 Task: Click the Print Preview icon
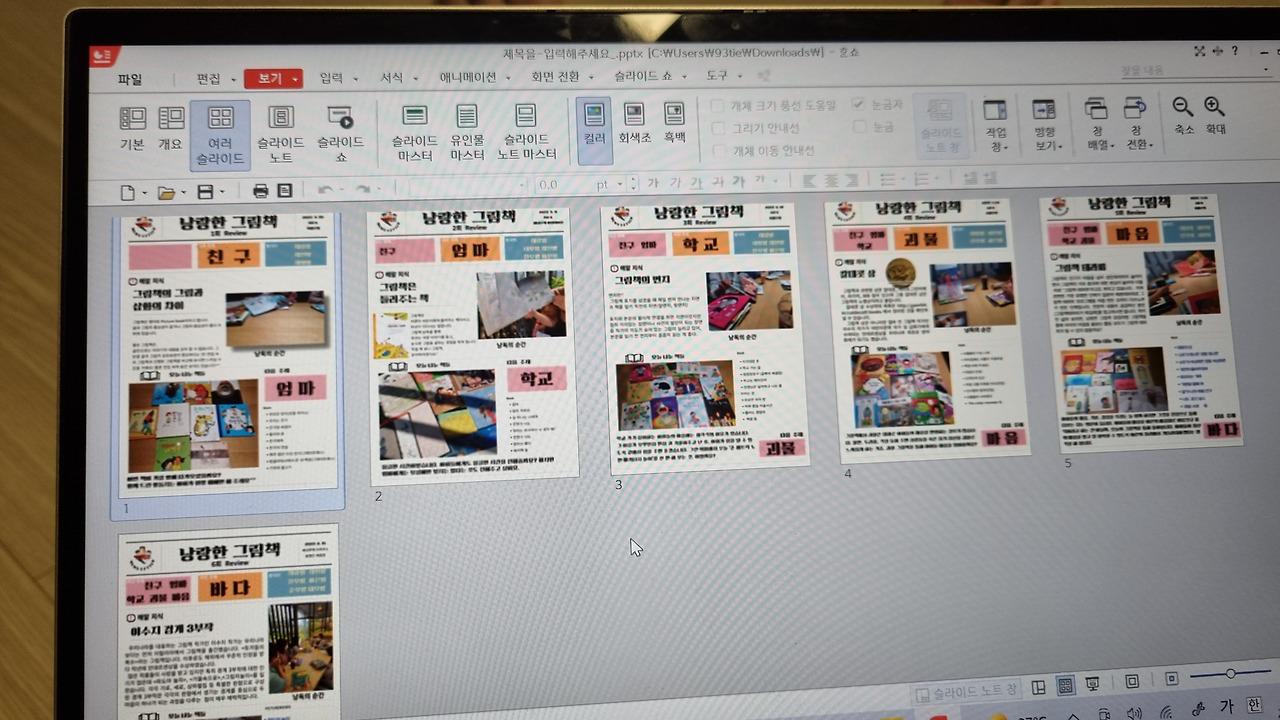(285, 190)
